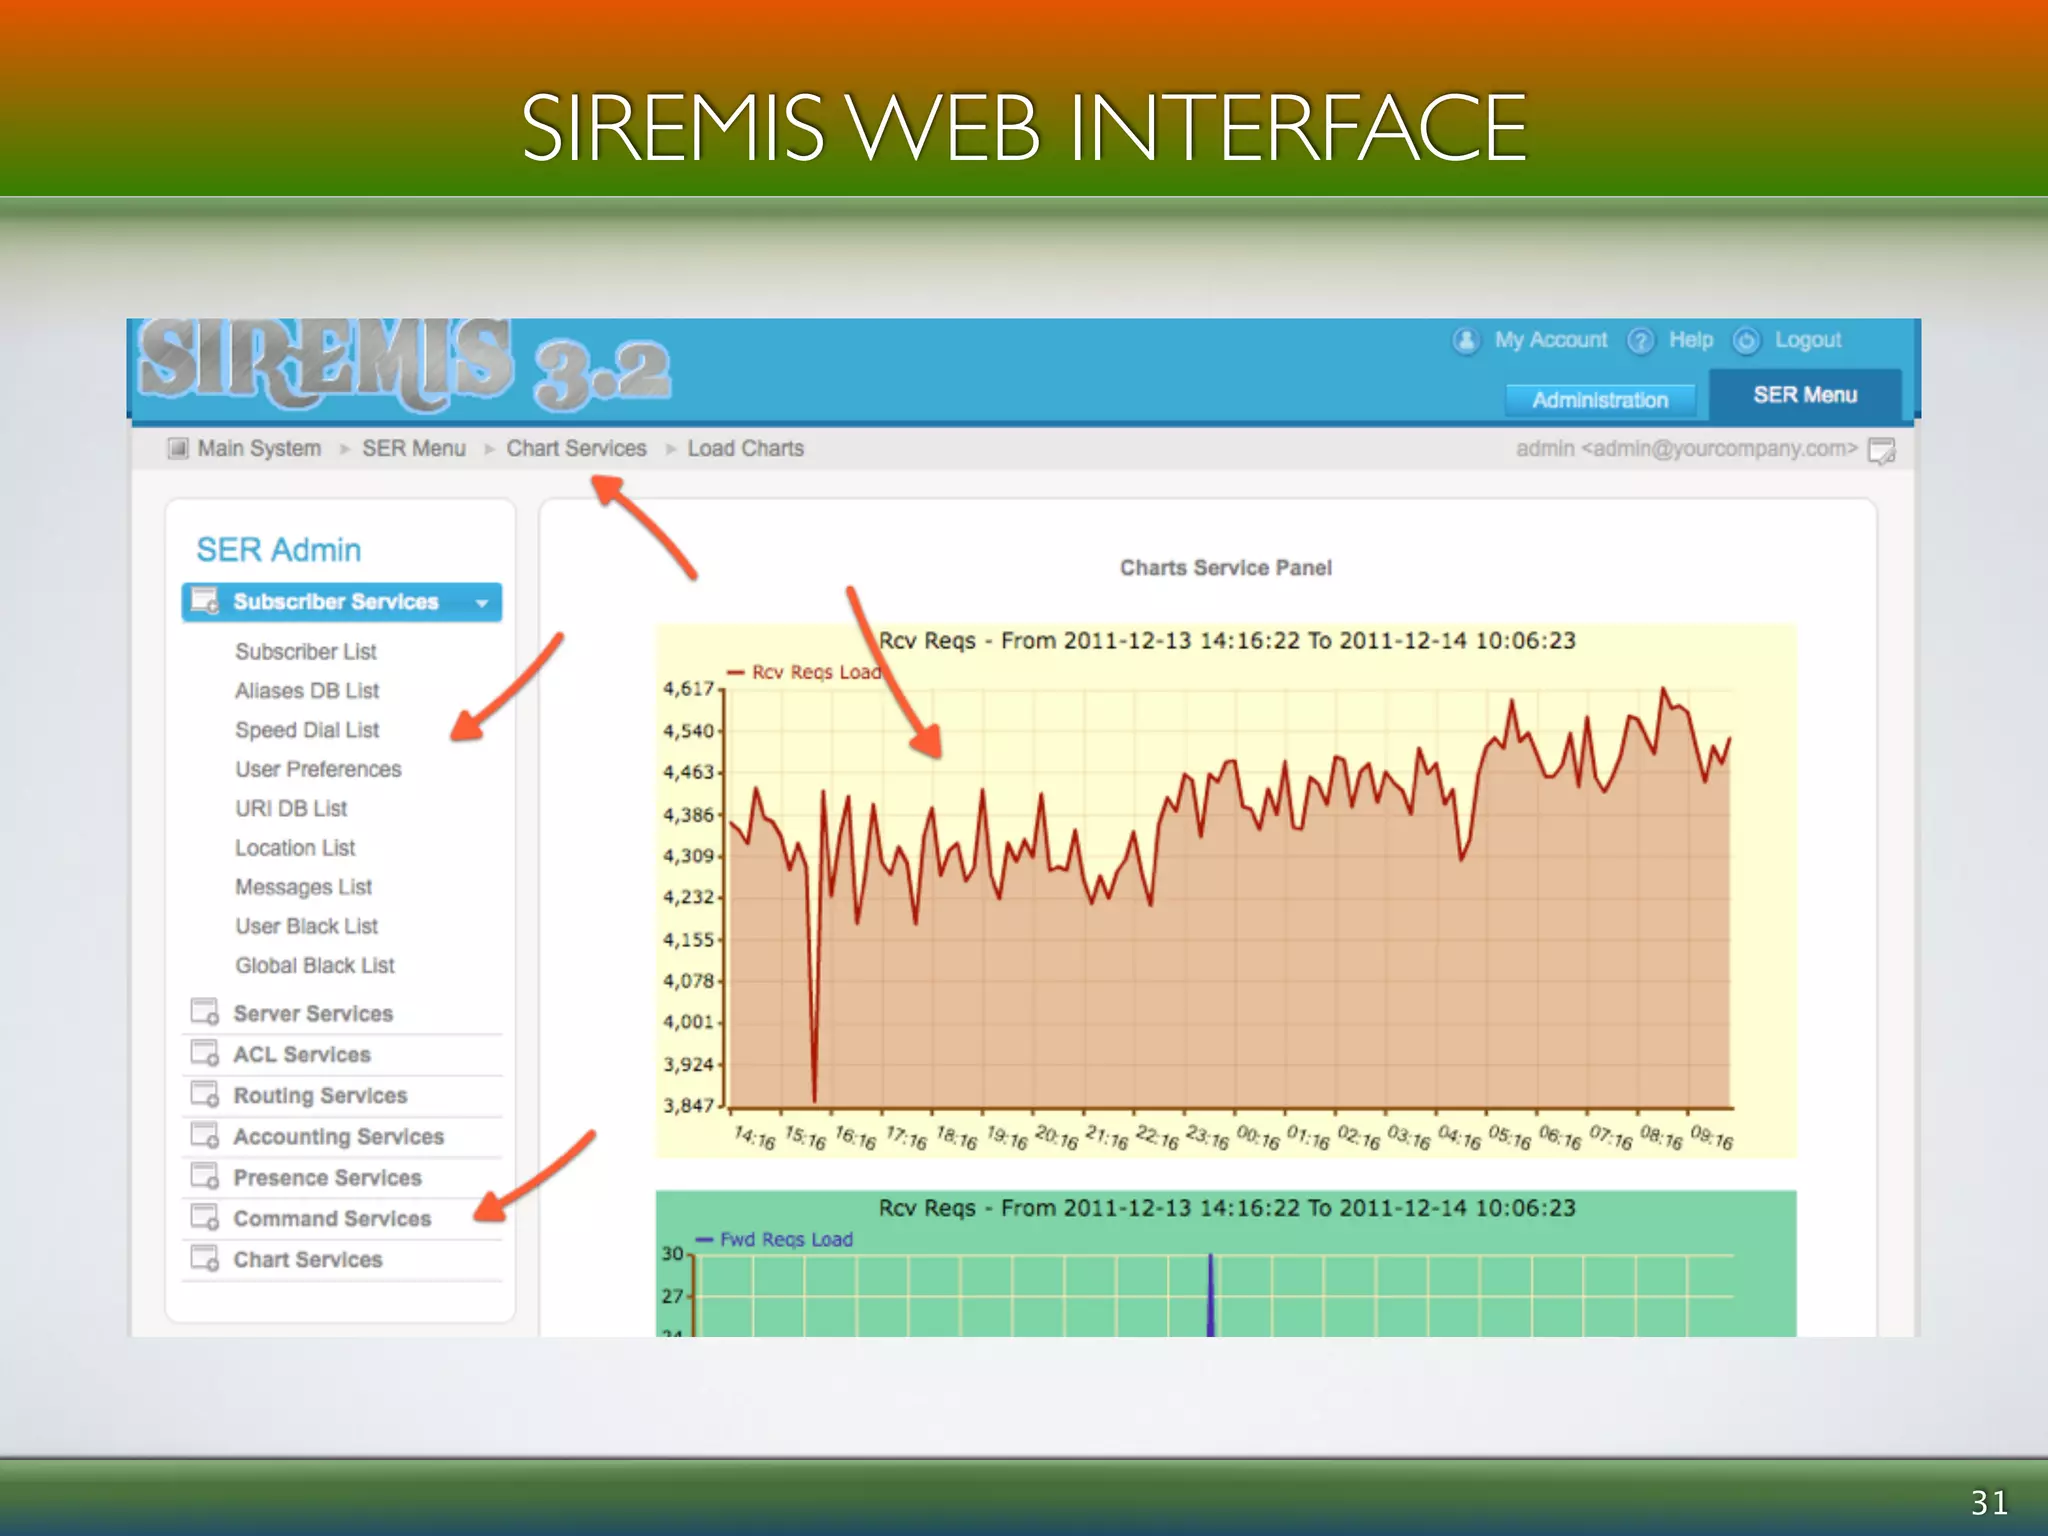This screenshot has height=1536, width=2048.
Task: Click the Accounting Services panel icon
Action: coord(205,1135)
